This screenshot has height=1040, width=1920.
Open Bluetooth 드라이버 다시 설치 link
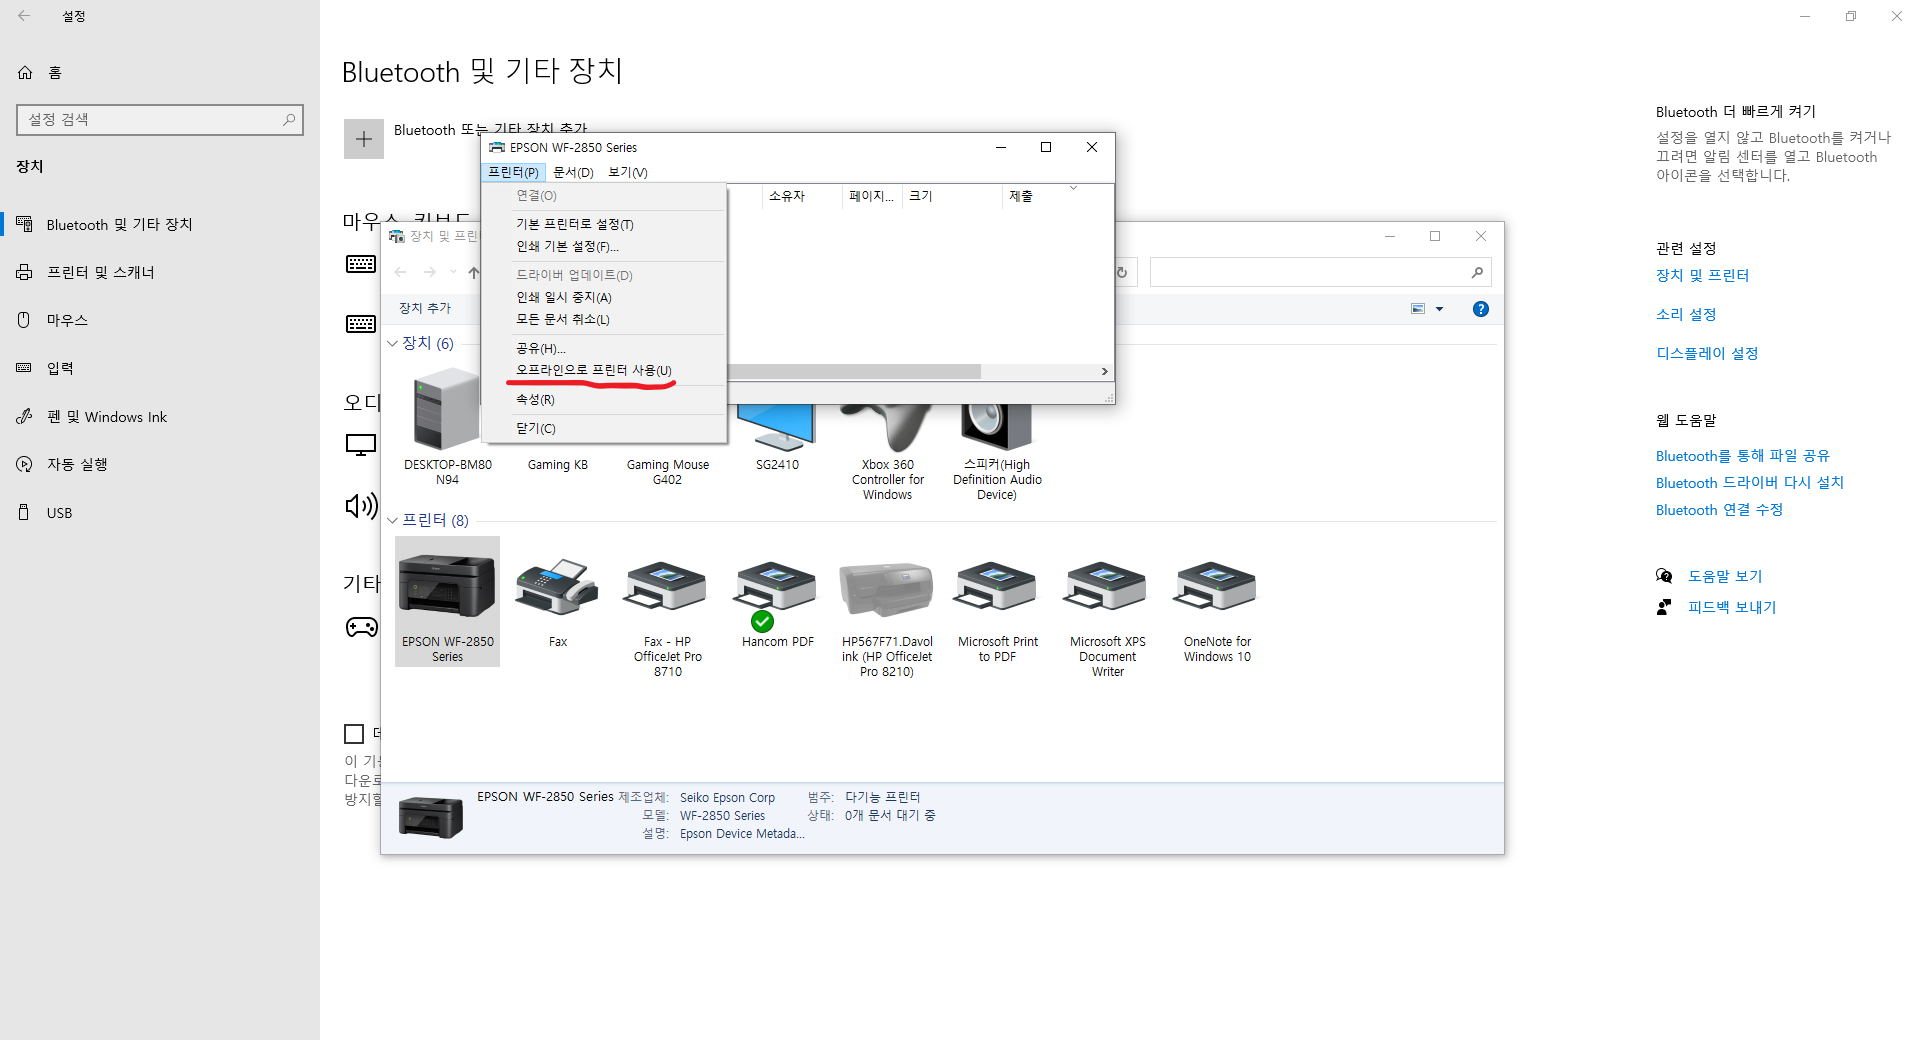(x=1750, y=482)
